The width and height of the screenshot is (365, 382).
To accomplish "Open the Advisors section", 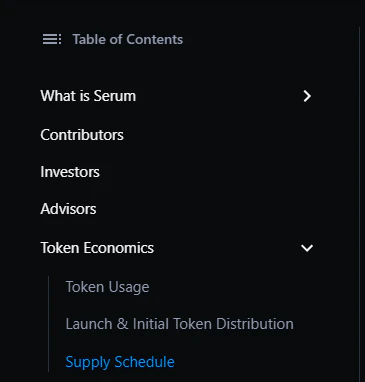I will tap(68, 209).
